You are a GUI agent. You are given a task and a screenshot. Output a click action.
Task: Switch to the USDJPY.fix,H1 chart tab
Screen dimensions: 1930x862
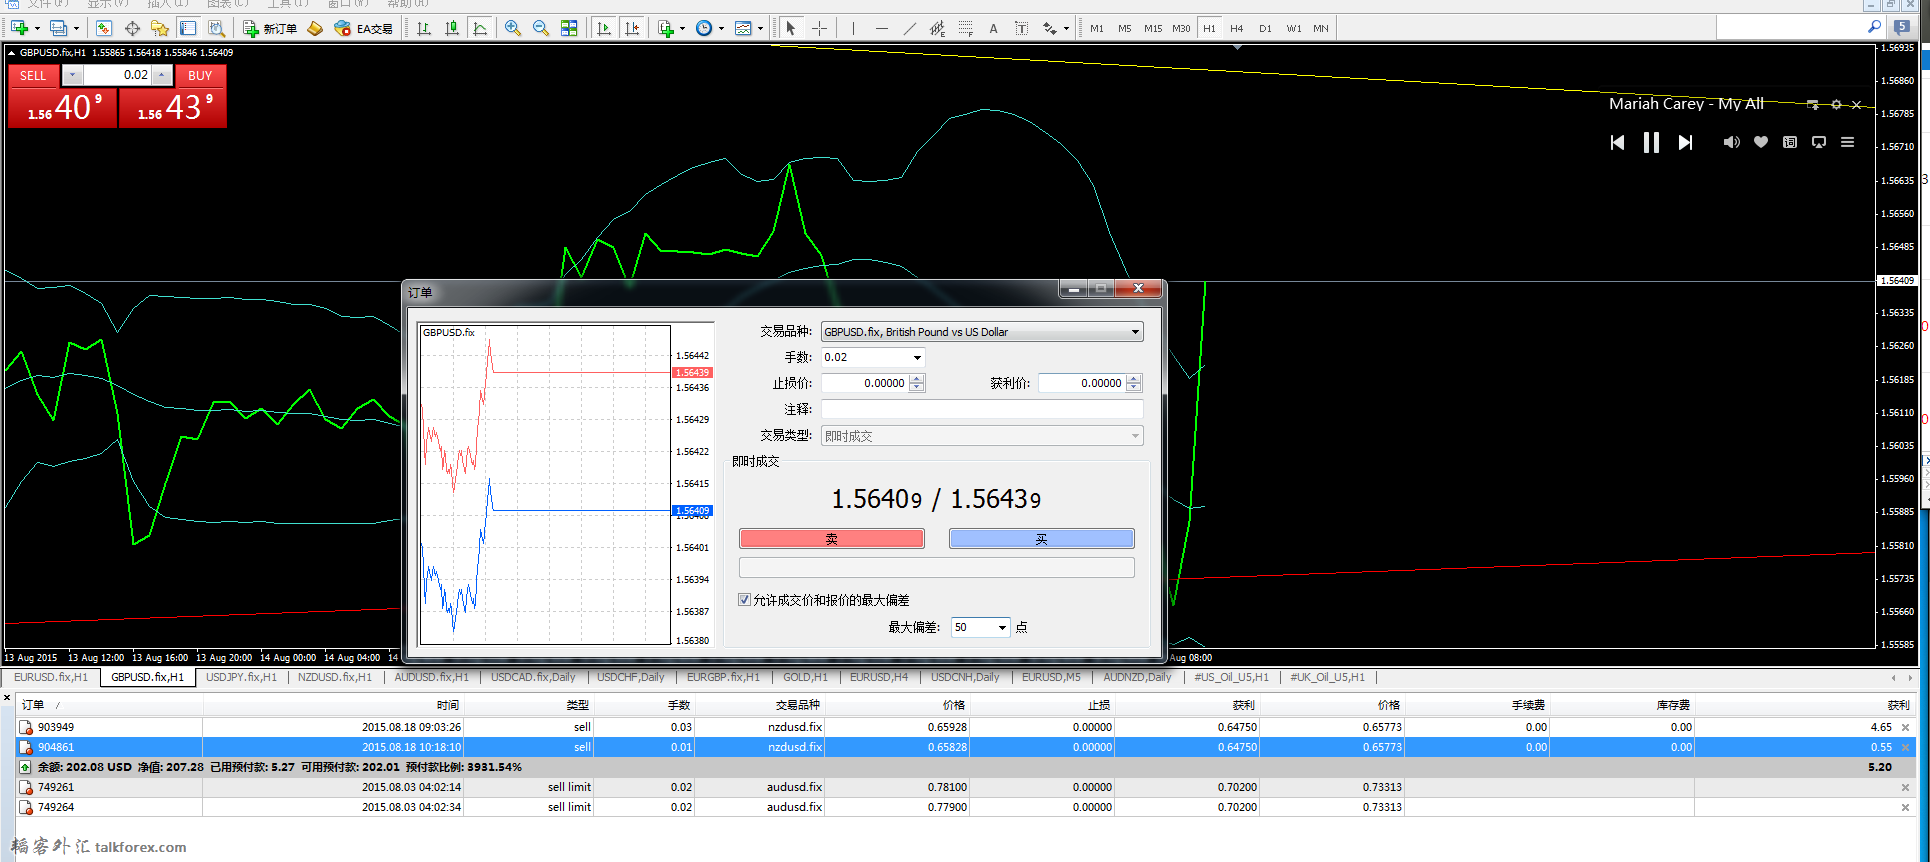click(241, 677)
